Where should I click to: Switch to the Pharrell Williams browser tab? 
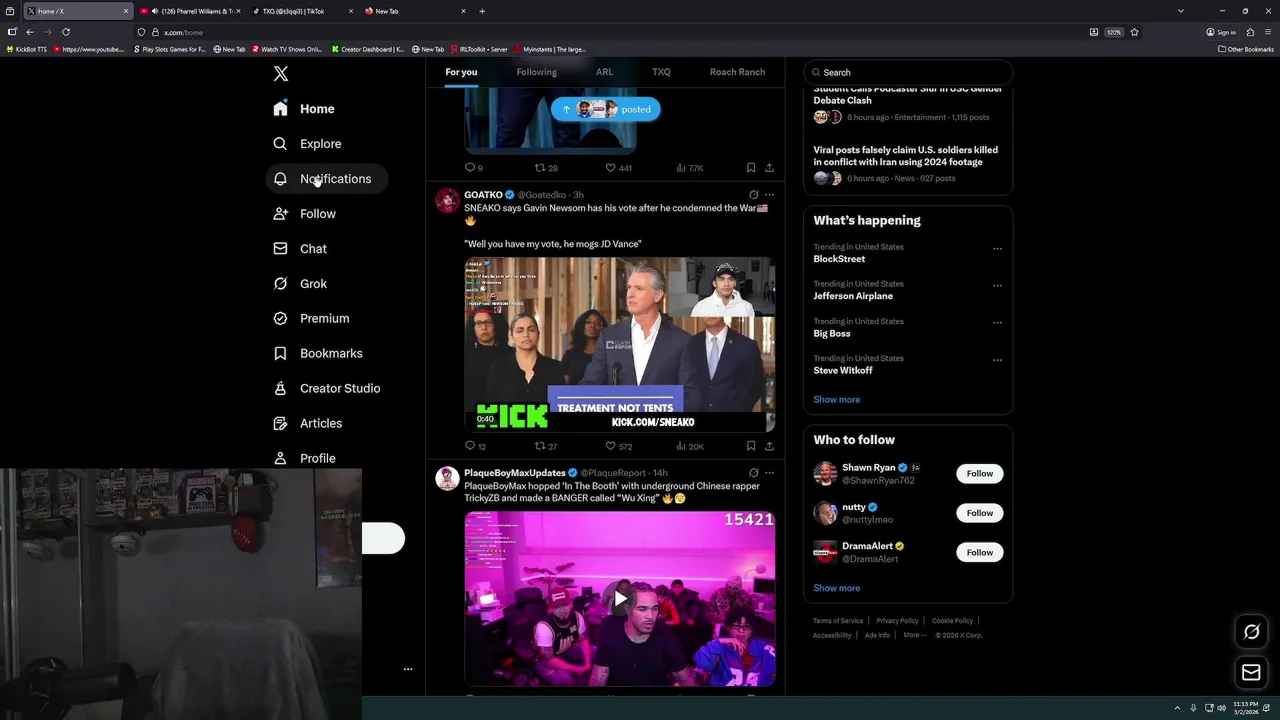click(x=190, y=11)
